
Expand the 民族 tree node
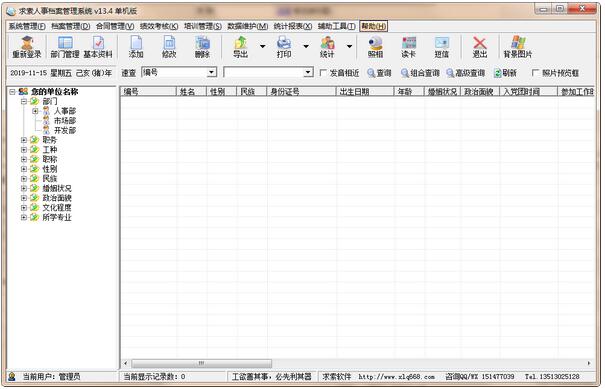[24, 179]
